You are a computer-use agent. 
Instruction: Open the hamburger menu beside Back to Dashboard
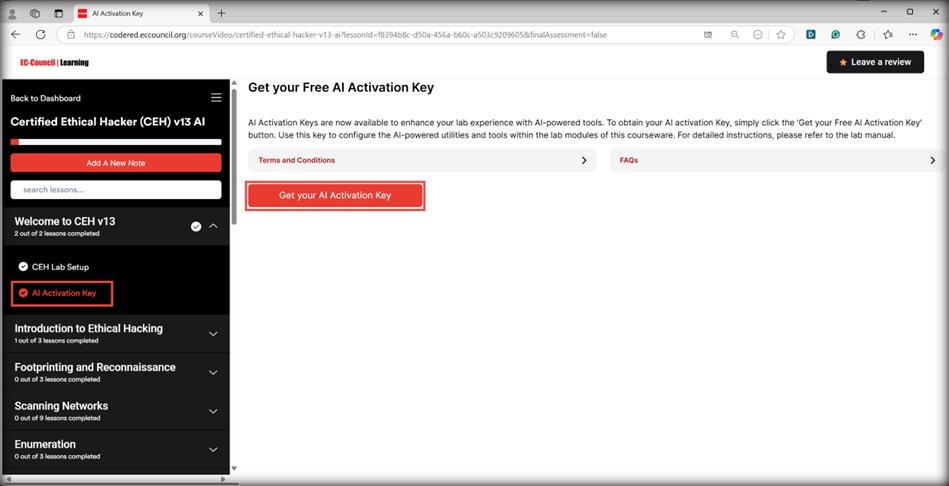coord(216,98)
